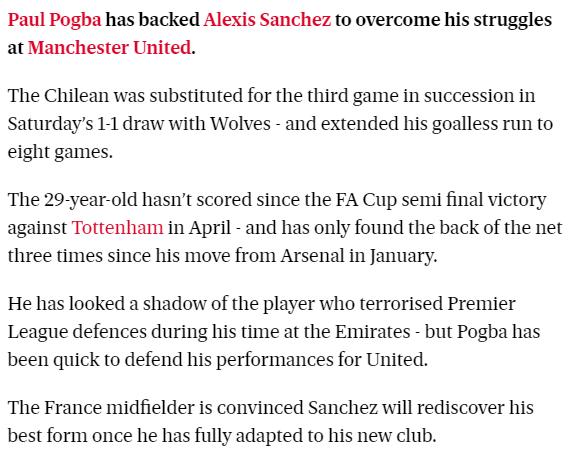The height and width of the screenshot is (469, 570).
Task: Open the Manchester United link
Action: pos(109,47)
